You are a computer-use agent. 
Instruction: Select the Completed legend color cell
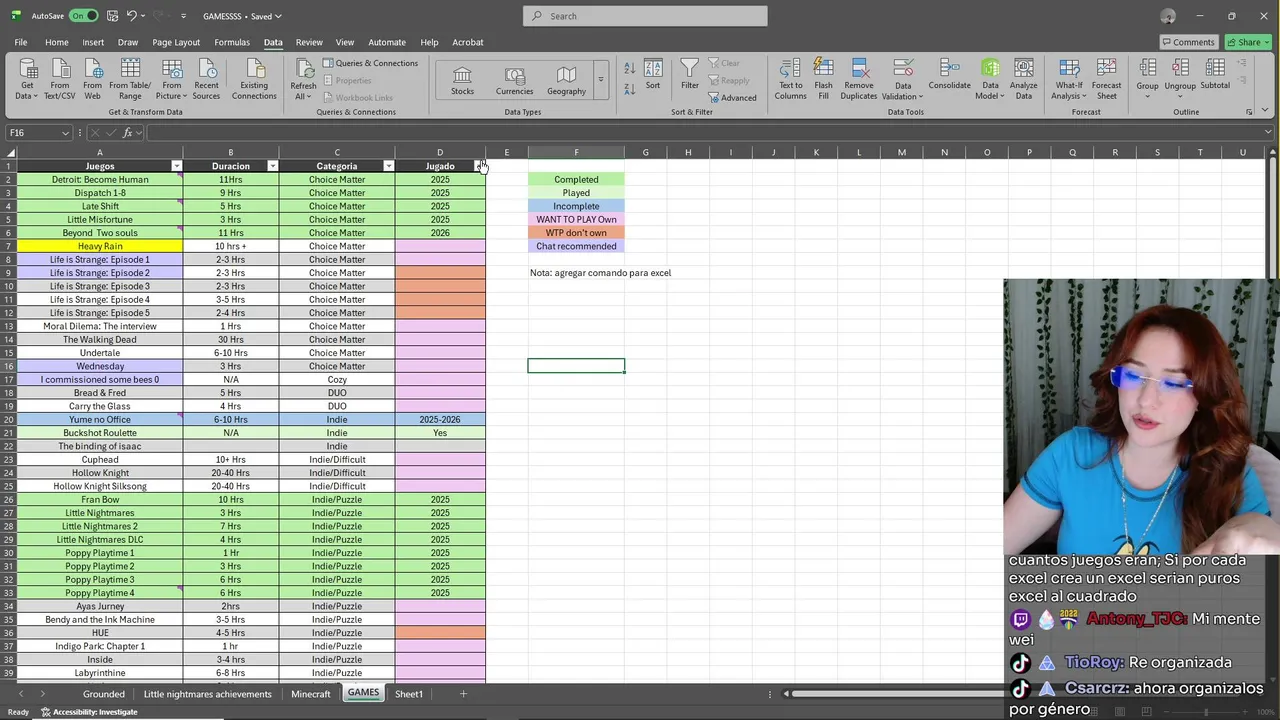click(576, 180)
